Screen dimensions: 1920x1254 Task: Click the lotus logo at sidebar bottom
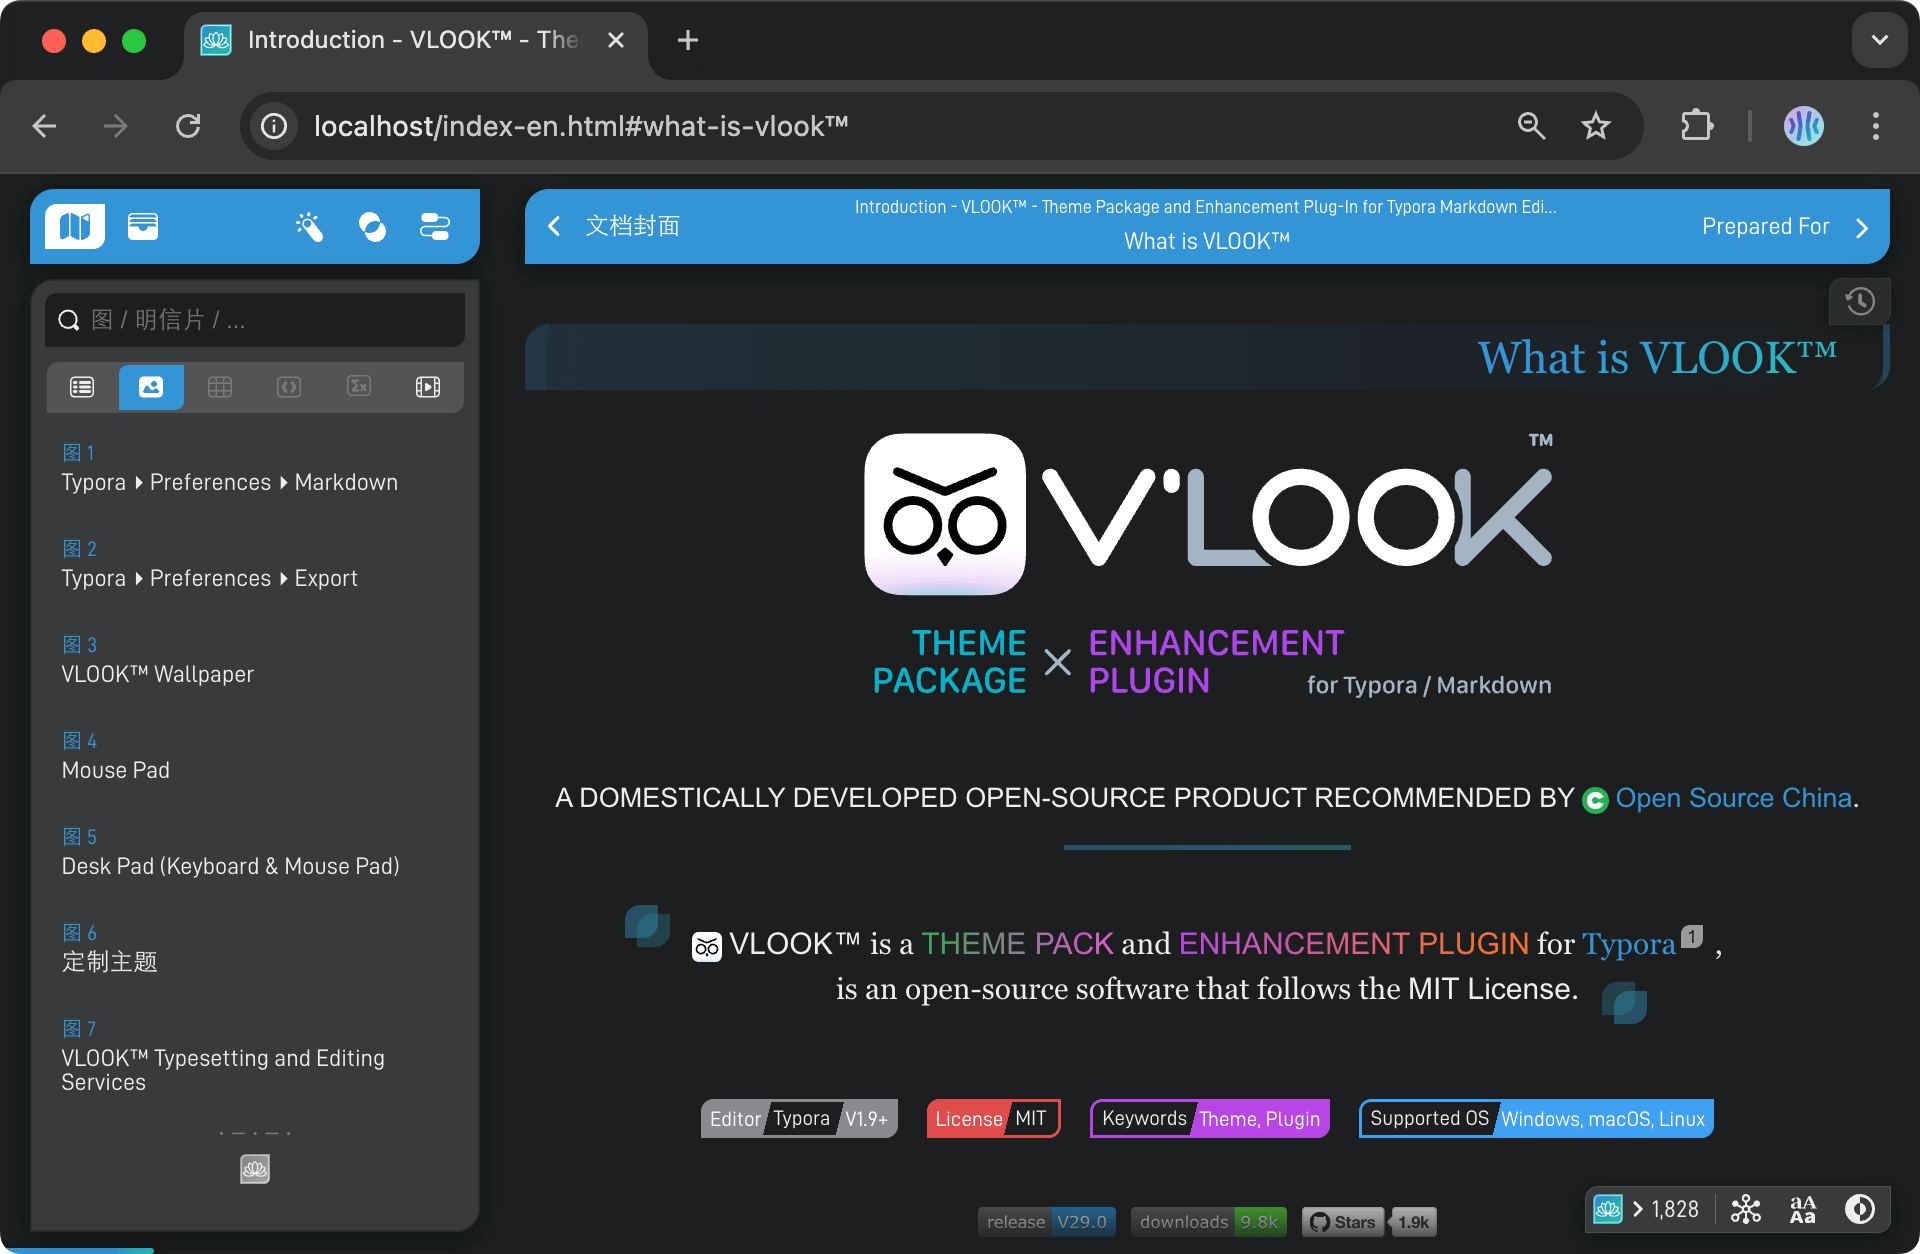pyautogui.click(x=255, y=1169)
